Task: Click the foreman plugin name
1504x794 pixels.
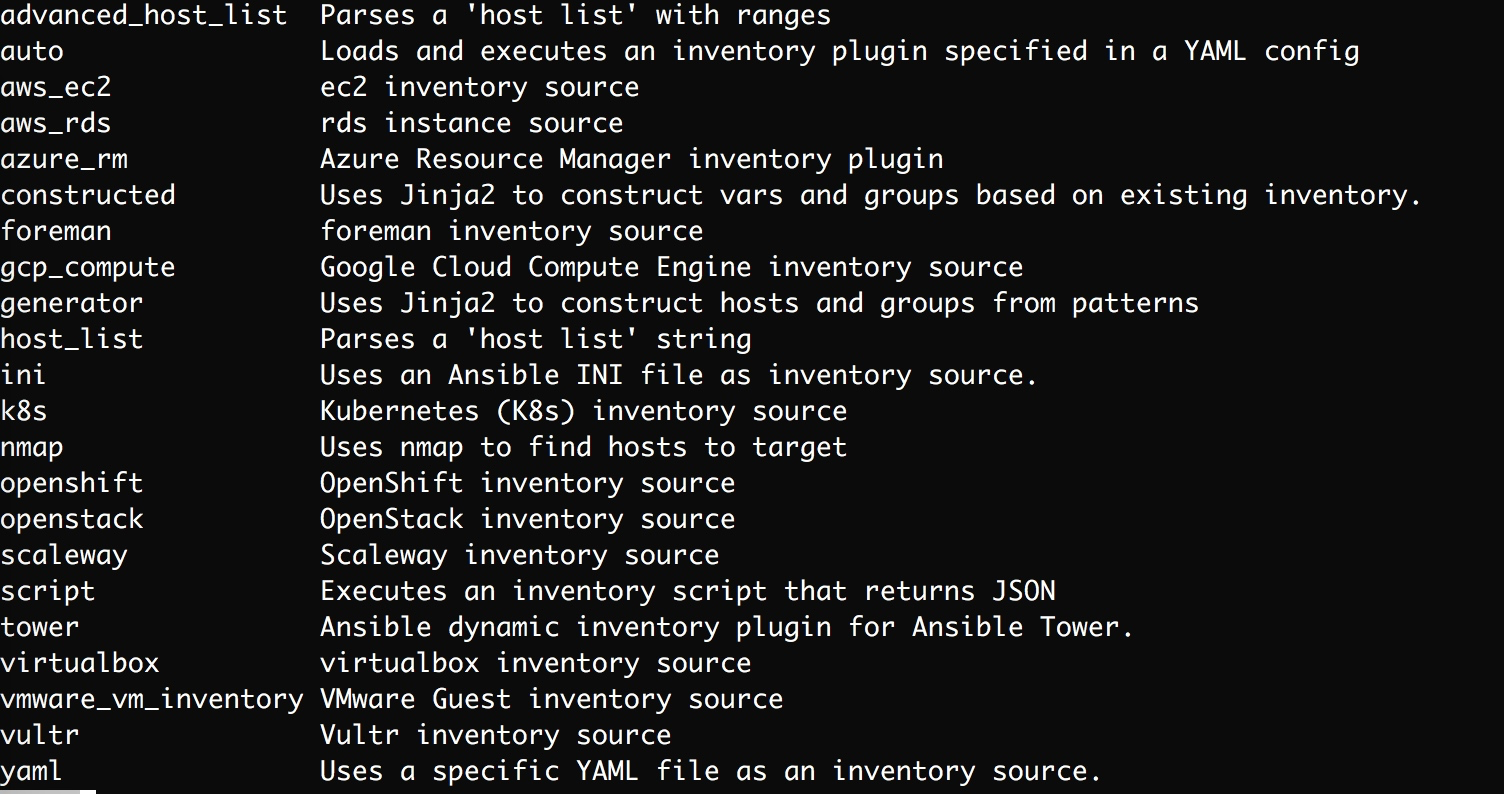Action: coord(56,231)
